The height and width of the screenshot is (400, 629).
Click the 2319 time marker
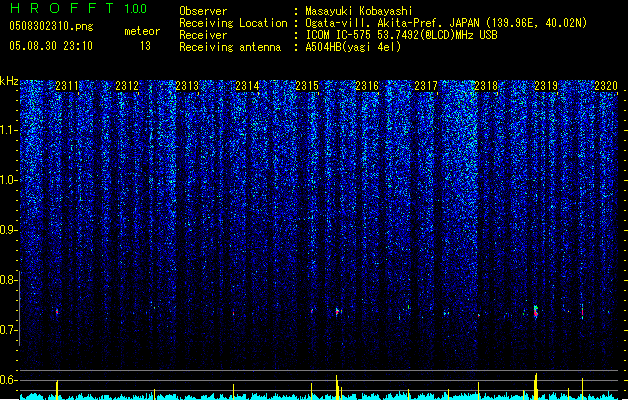pos(546,86)
